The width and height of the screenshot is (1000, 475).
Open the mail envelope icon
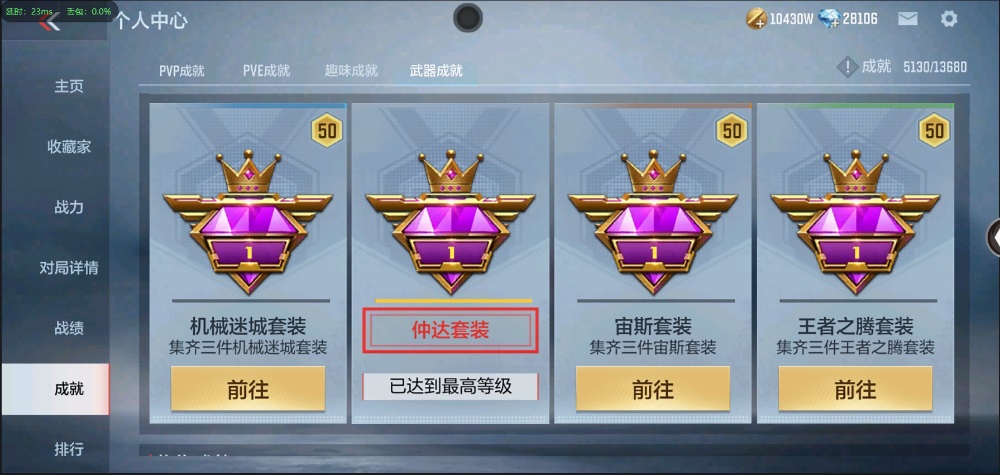[908, 19]
